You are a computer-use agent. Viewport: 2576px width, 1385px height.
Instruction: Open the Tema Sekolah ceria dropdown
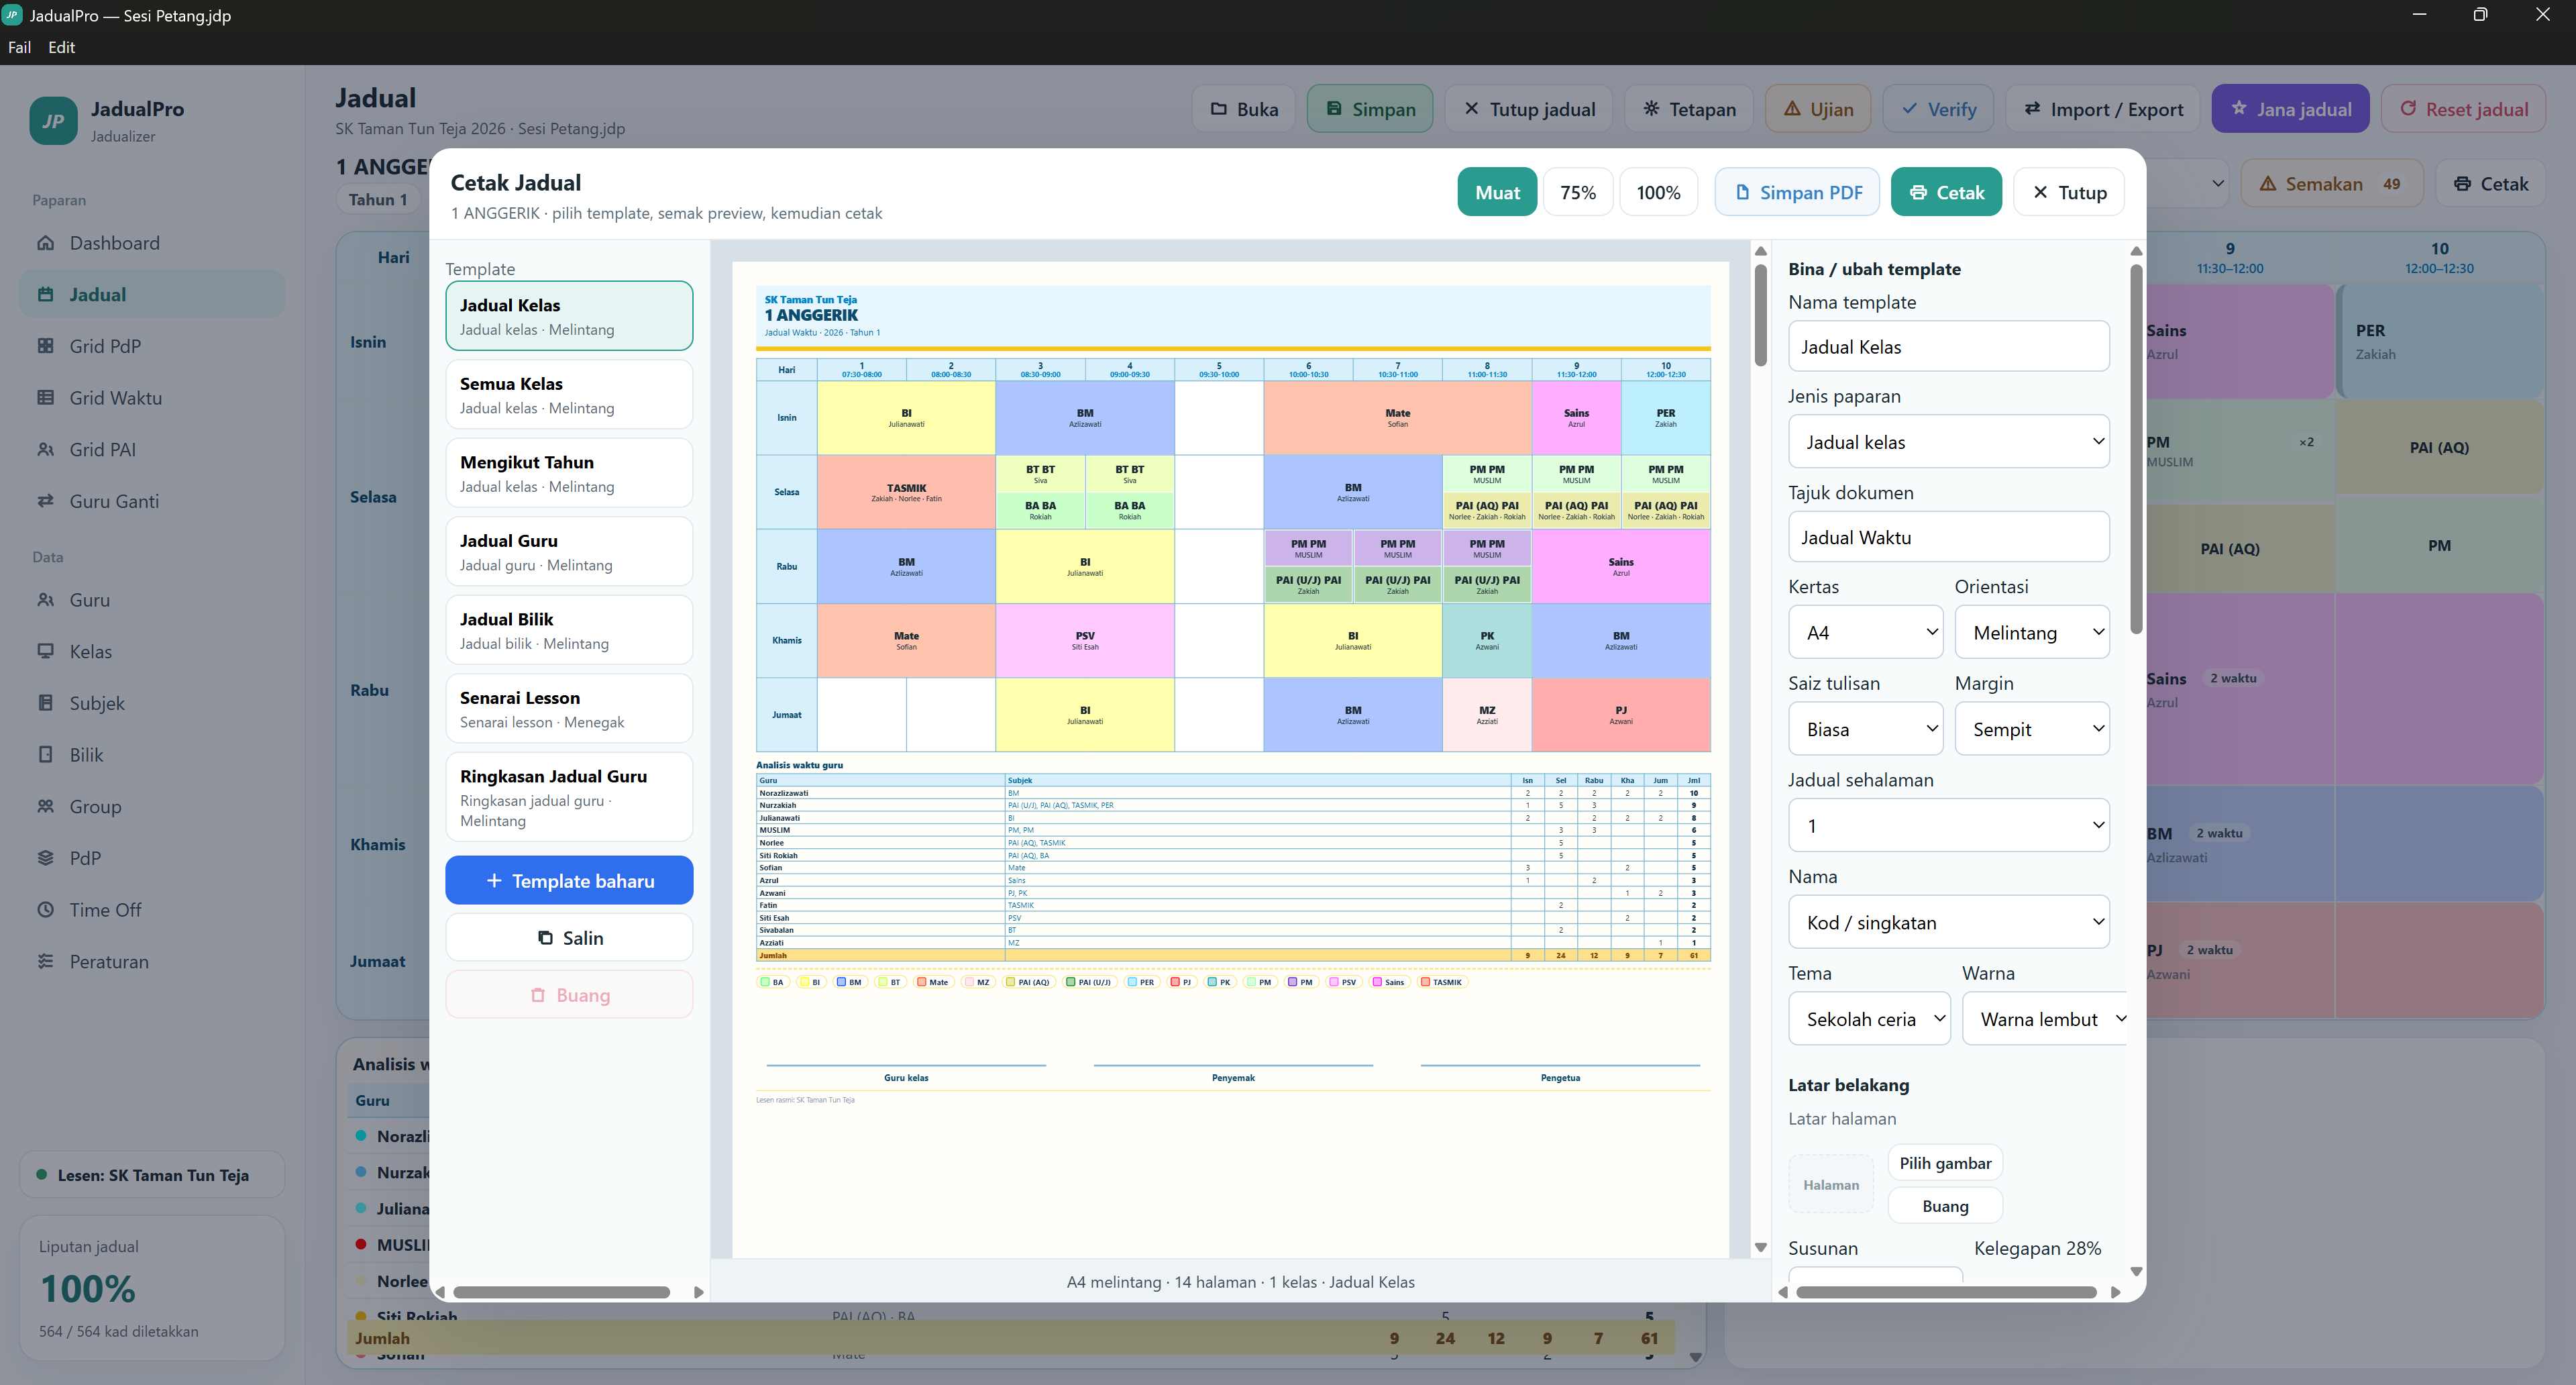pos(1869,1019)
